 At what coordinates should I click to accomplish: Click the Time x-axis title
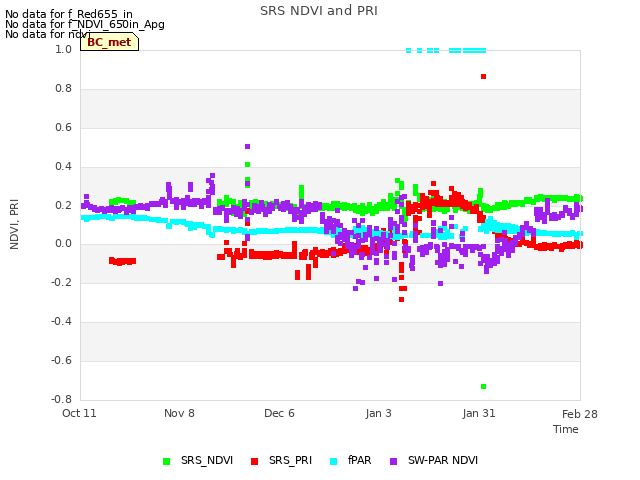tap(566, 429)
